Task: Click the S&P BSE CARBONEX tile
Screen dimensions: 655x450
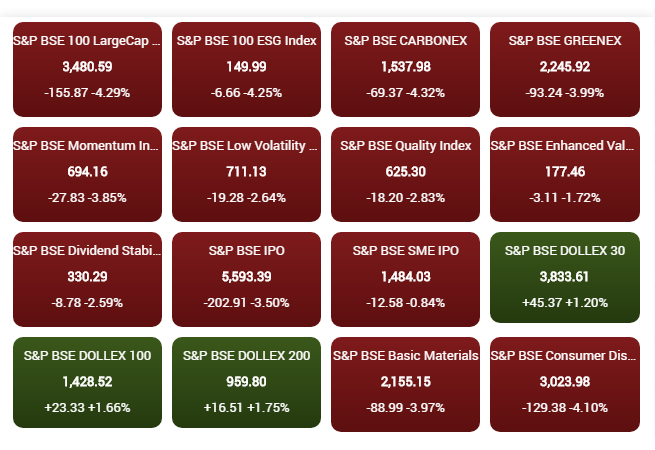Action: 405,68
